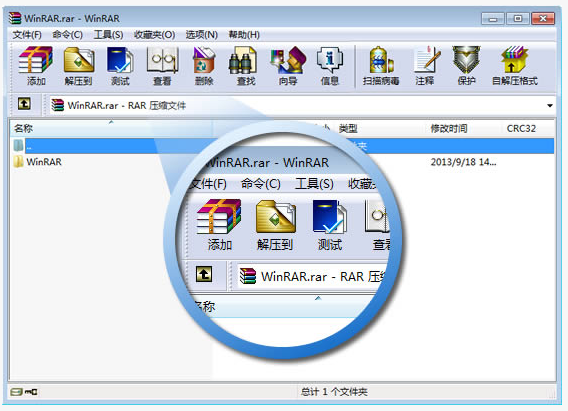
Task: Click the resize grip at status bar corner
Action: [x=552, y=394]
